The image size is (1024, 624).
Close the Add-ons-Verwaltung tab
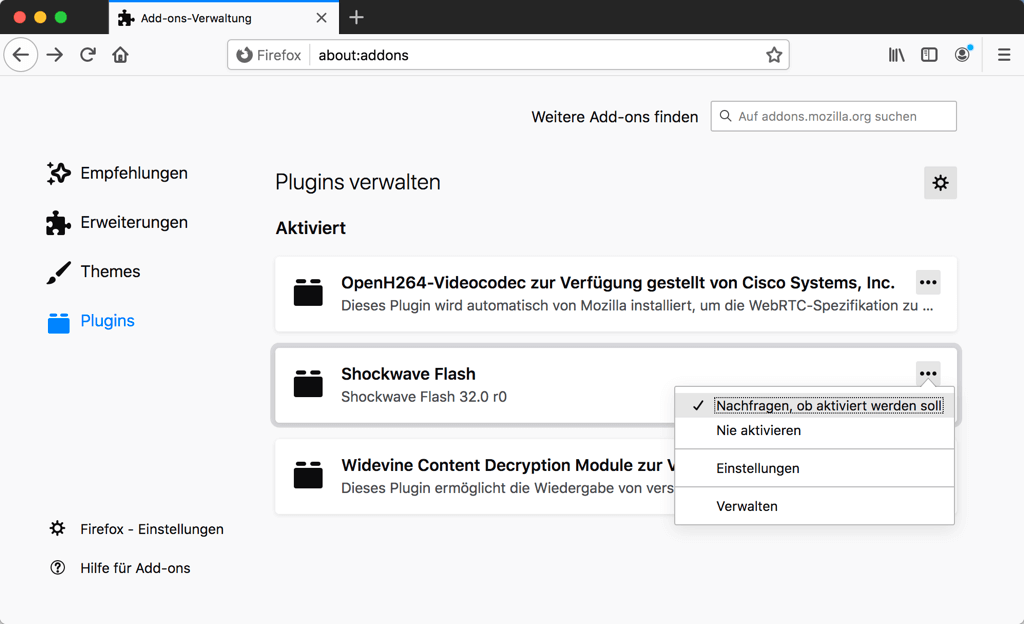[321, 18]
